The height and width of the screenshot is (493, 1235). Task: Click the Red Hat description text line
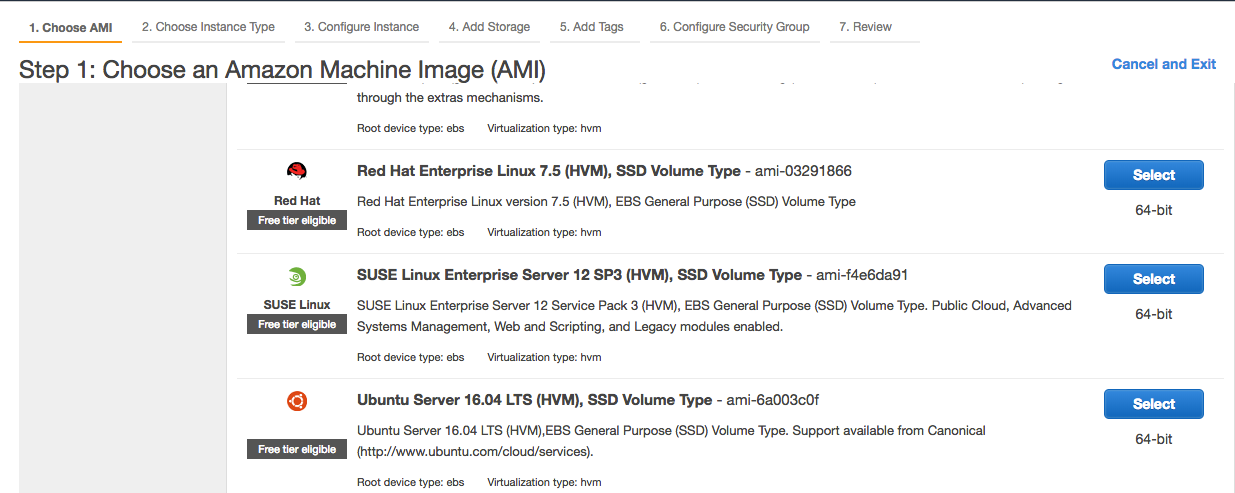(606, 202)
